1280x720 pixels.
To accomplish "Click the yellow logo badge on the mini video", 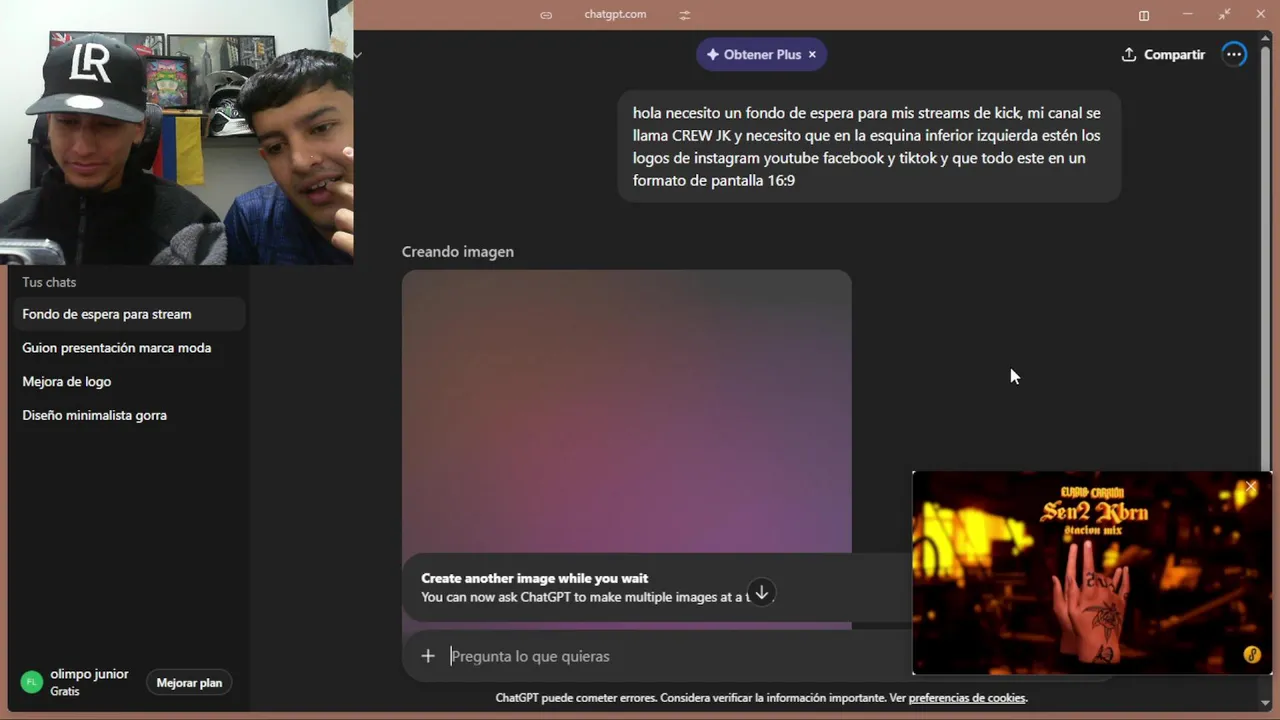I will pyautogui.click(x=1252, y=655).
